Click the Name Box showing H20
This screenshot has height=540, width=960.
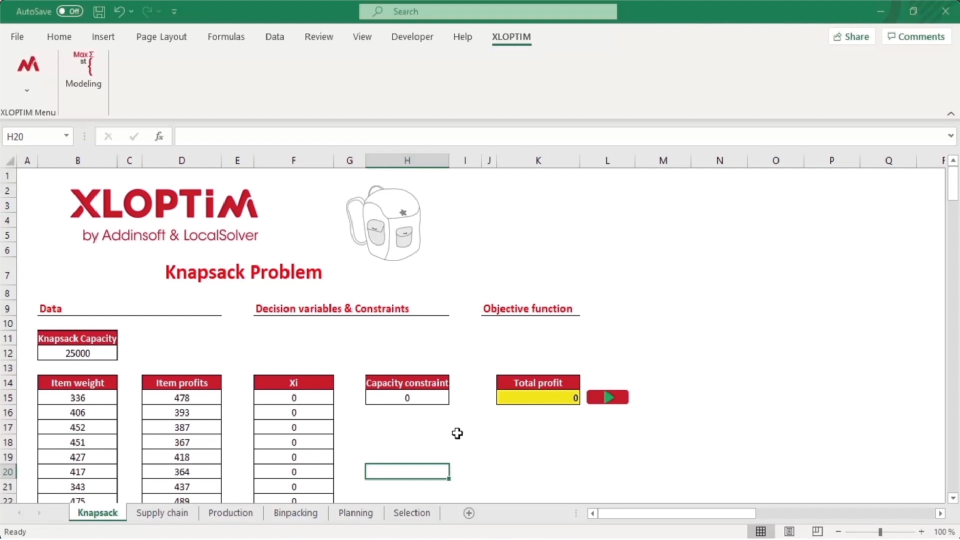coord(32,137)
